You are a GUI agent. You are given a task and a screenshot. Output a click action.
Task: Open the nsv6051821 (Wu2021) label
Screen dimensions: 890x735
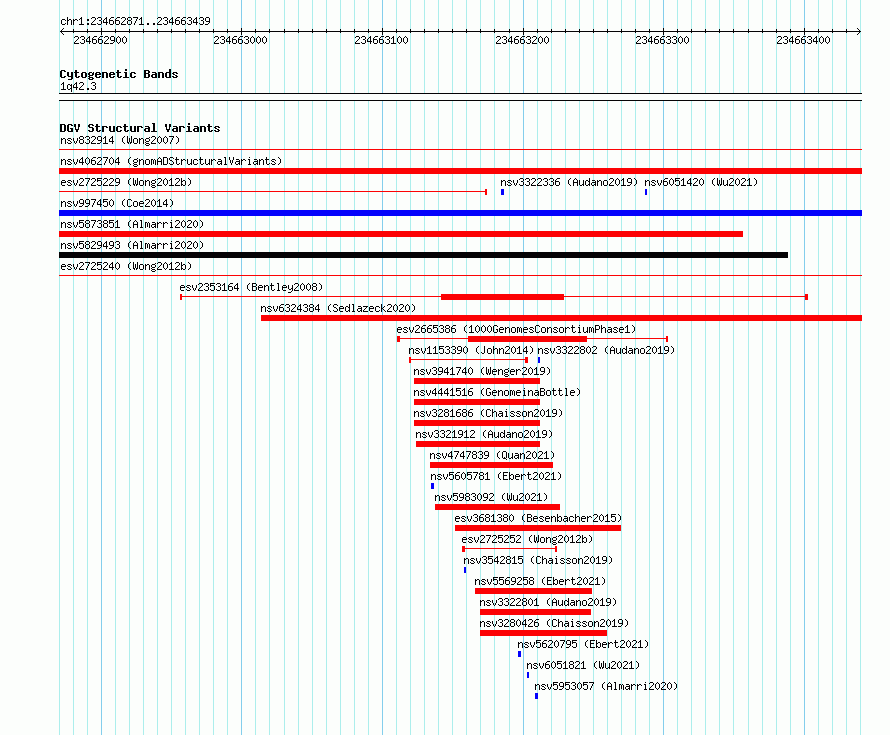click(x=583, y=665)
